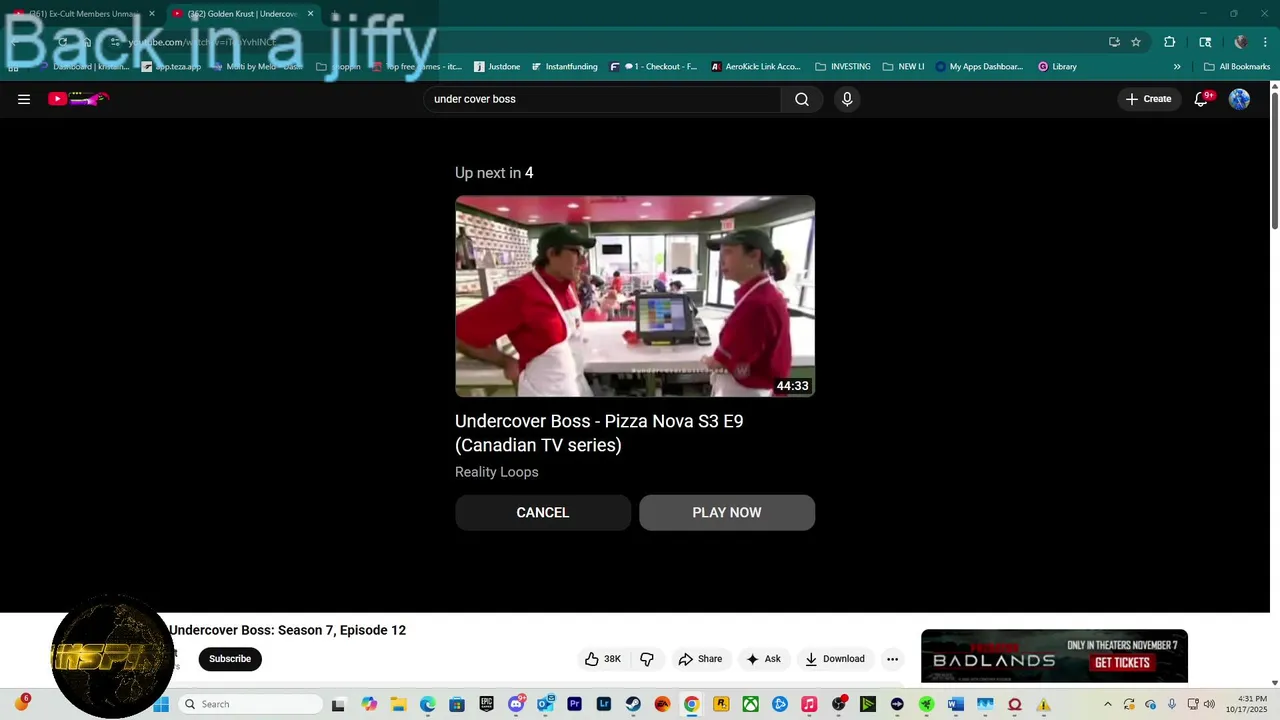The image size is (1280, 720).
Task: Click the install-app icon in address bar
Action: pos(1114,42)
